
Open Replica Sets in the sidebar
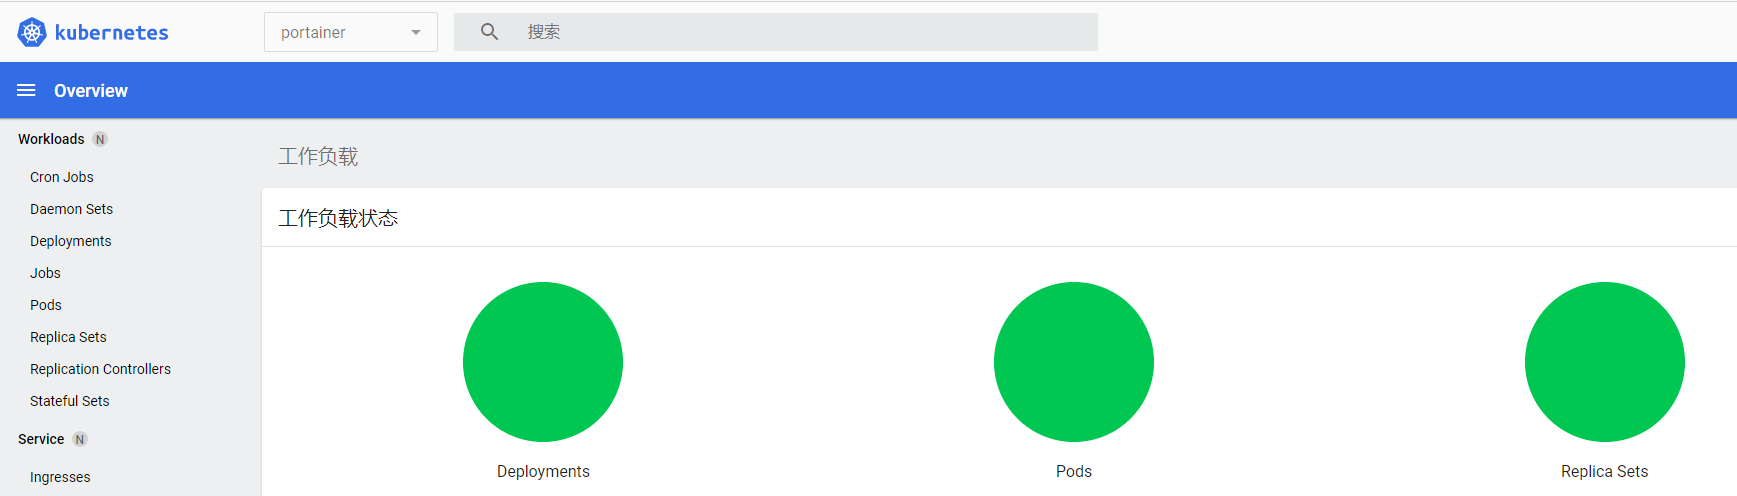click(68, 337)
